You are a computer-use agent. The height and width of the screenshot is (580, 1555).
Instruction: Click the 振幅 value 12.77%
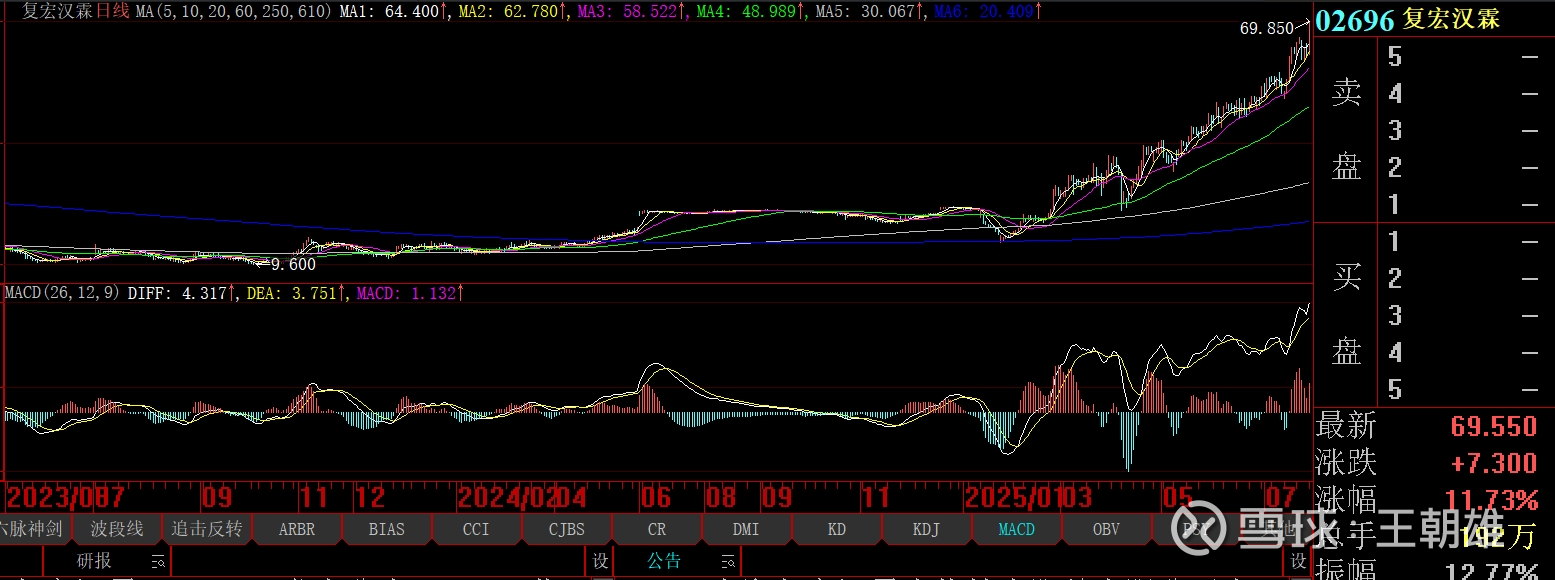1493,572
